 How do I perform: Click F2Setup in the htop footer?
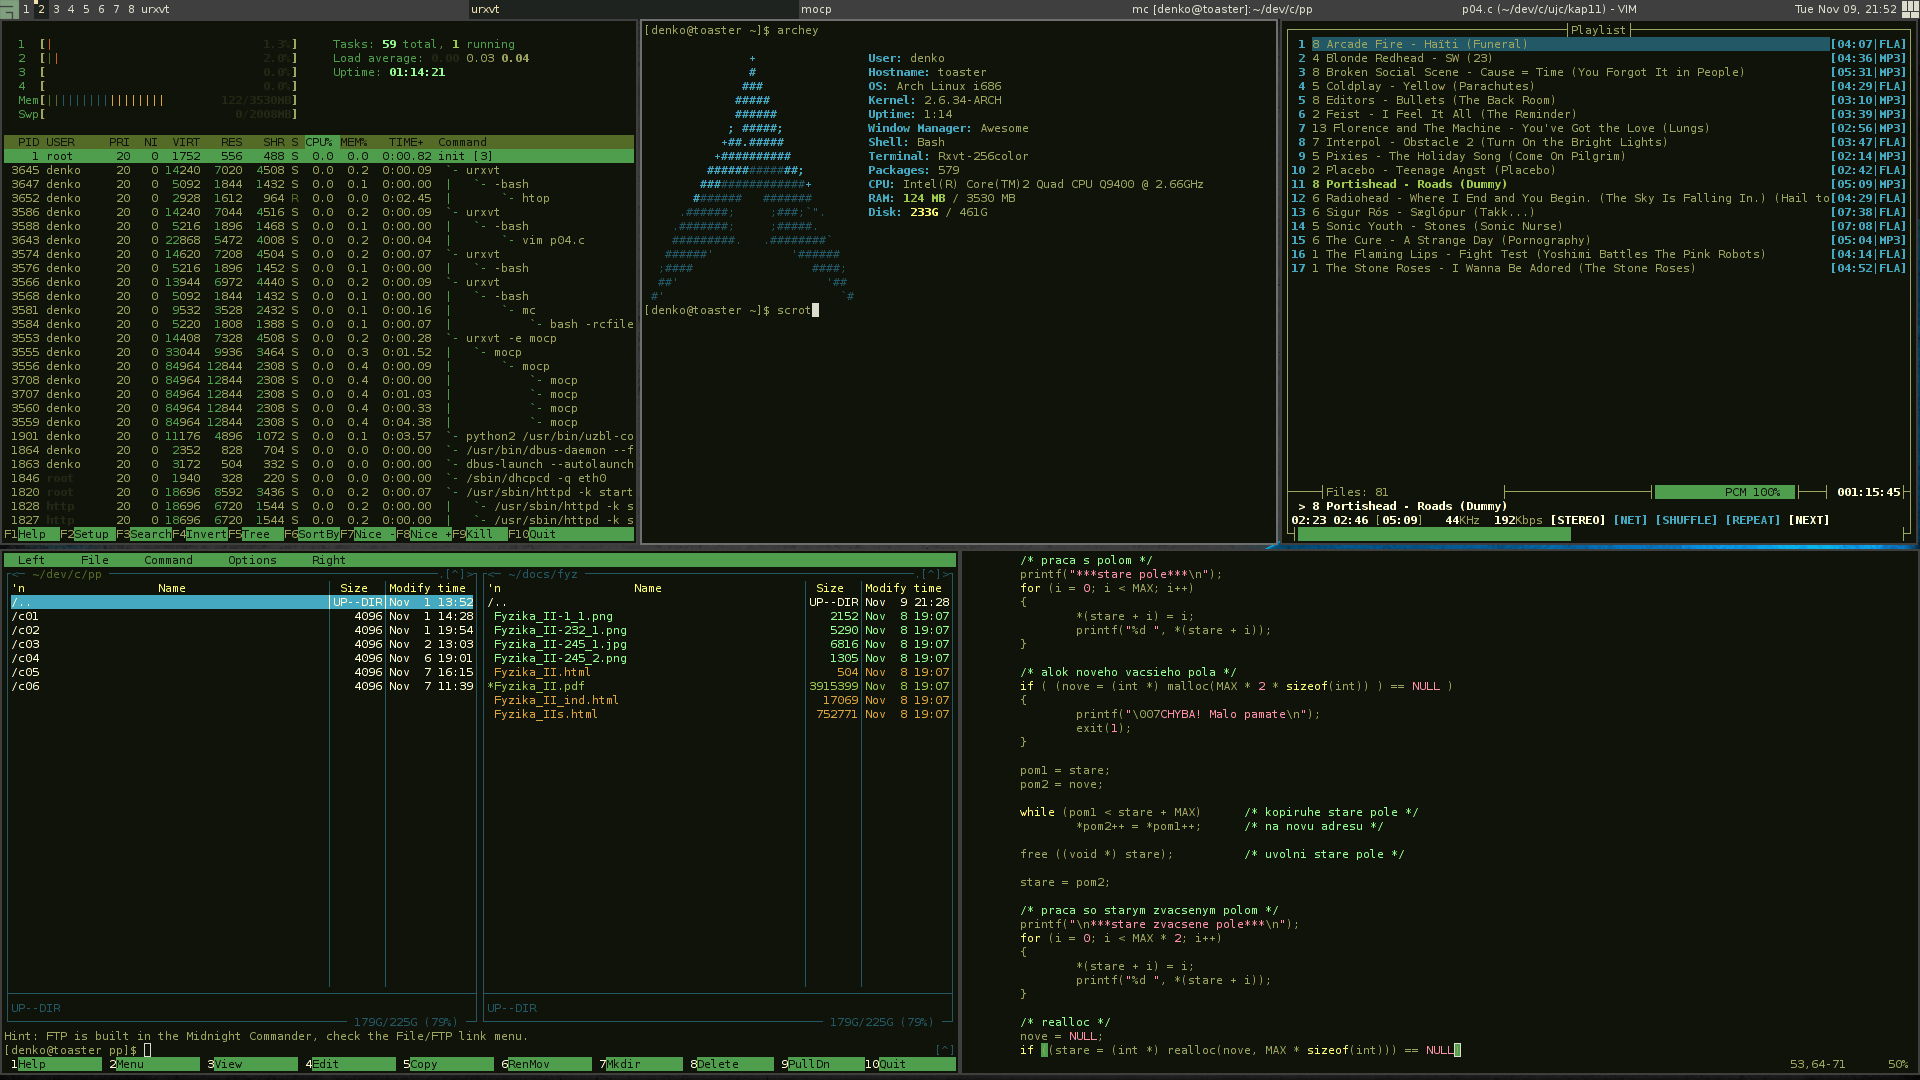(88, 534)
